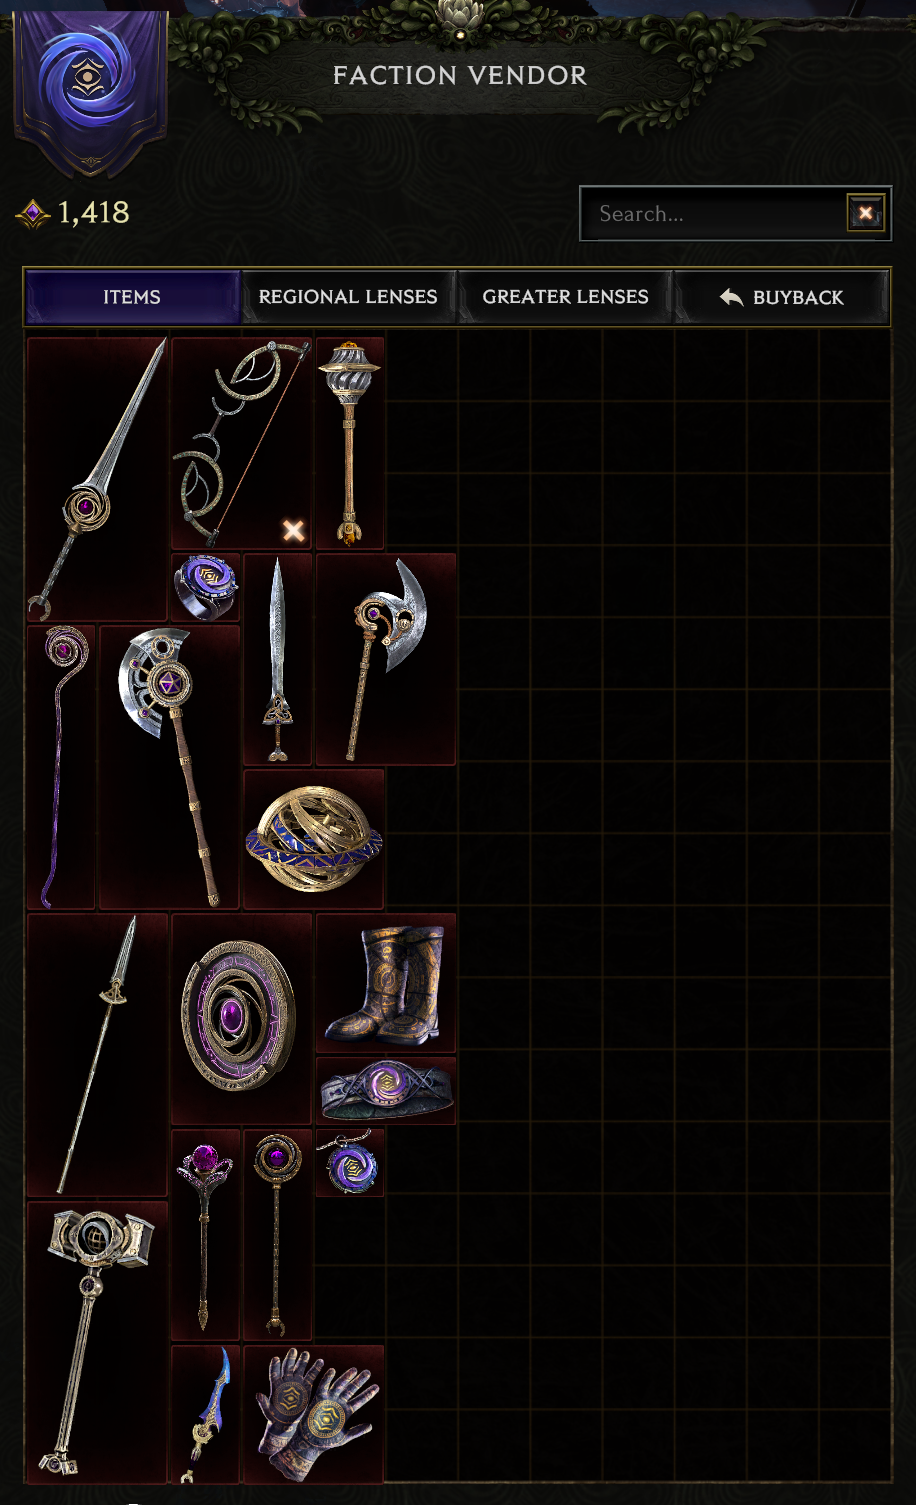The image size is (916, 1505).
Task: Pick the swirl amulet necklace
Action: (x=350, y=1163)
